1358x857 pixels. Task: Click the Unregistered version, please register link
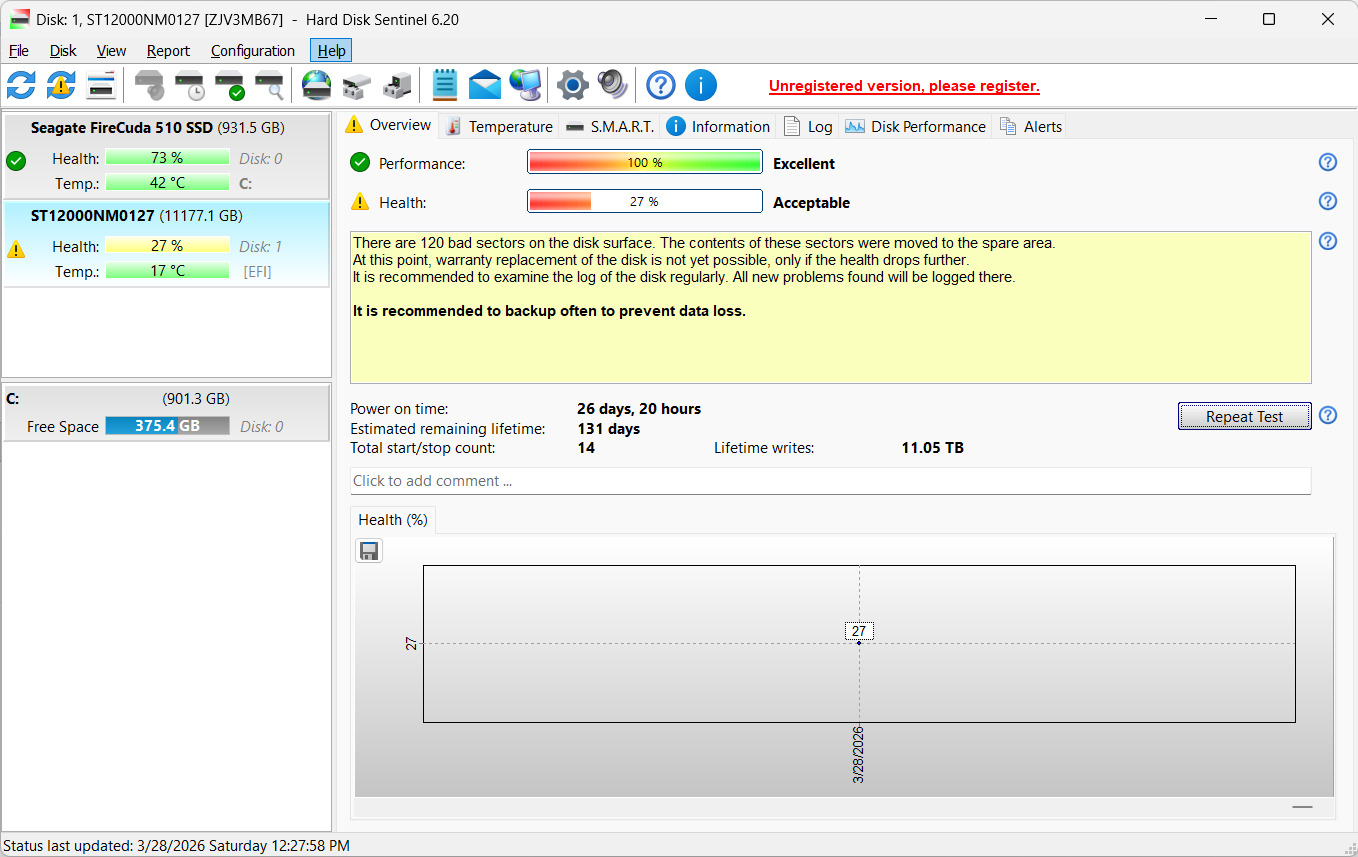(904, 86)
